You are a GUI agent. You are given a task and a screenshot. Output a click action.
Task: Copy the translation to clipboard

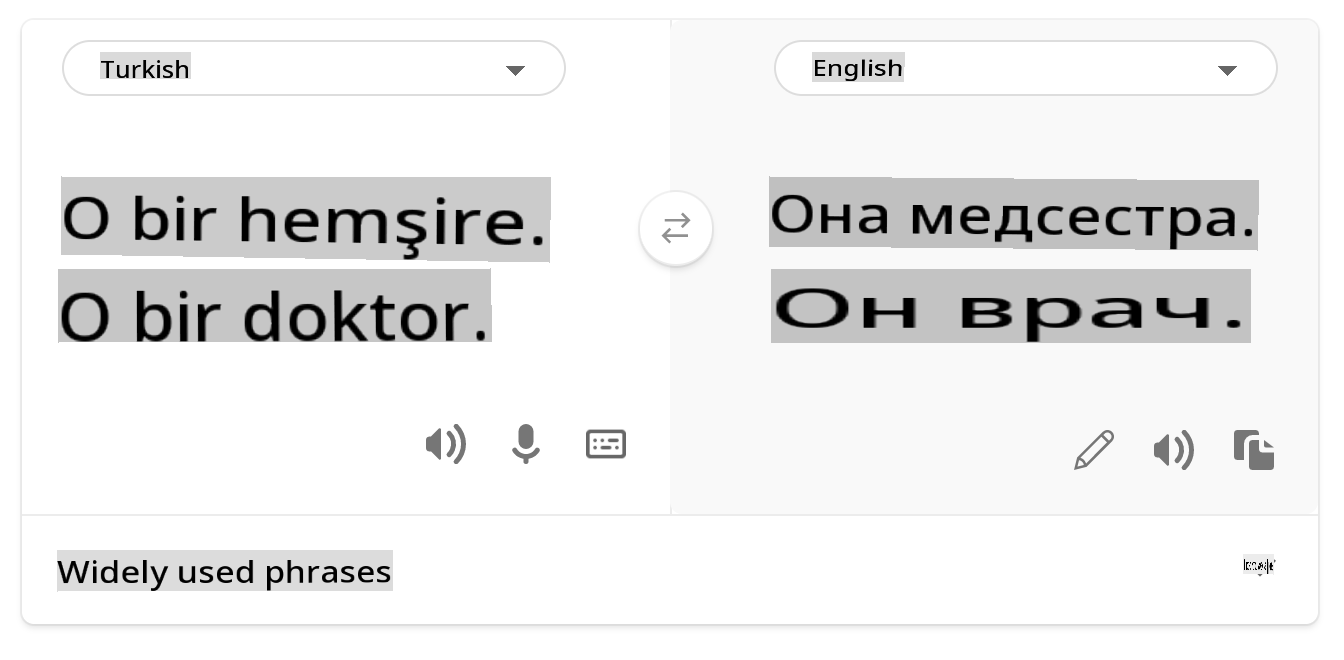[x=1254, y=450]
